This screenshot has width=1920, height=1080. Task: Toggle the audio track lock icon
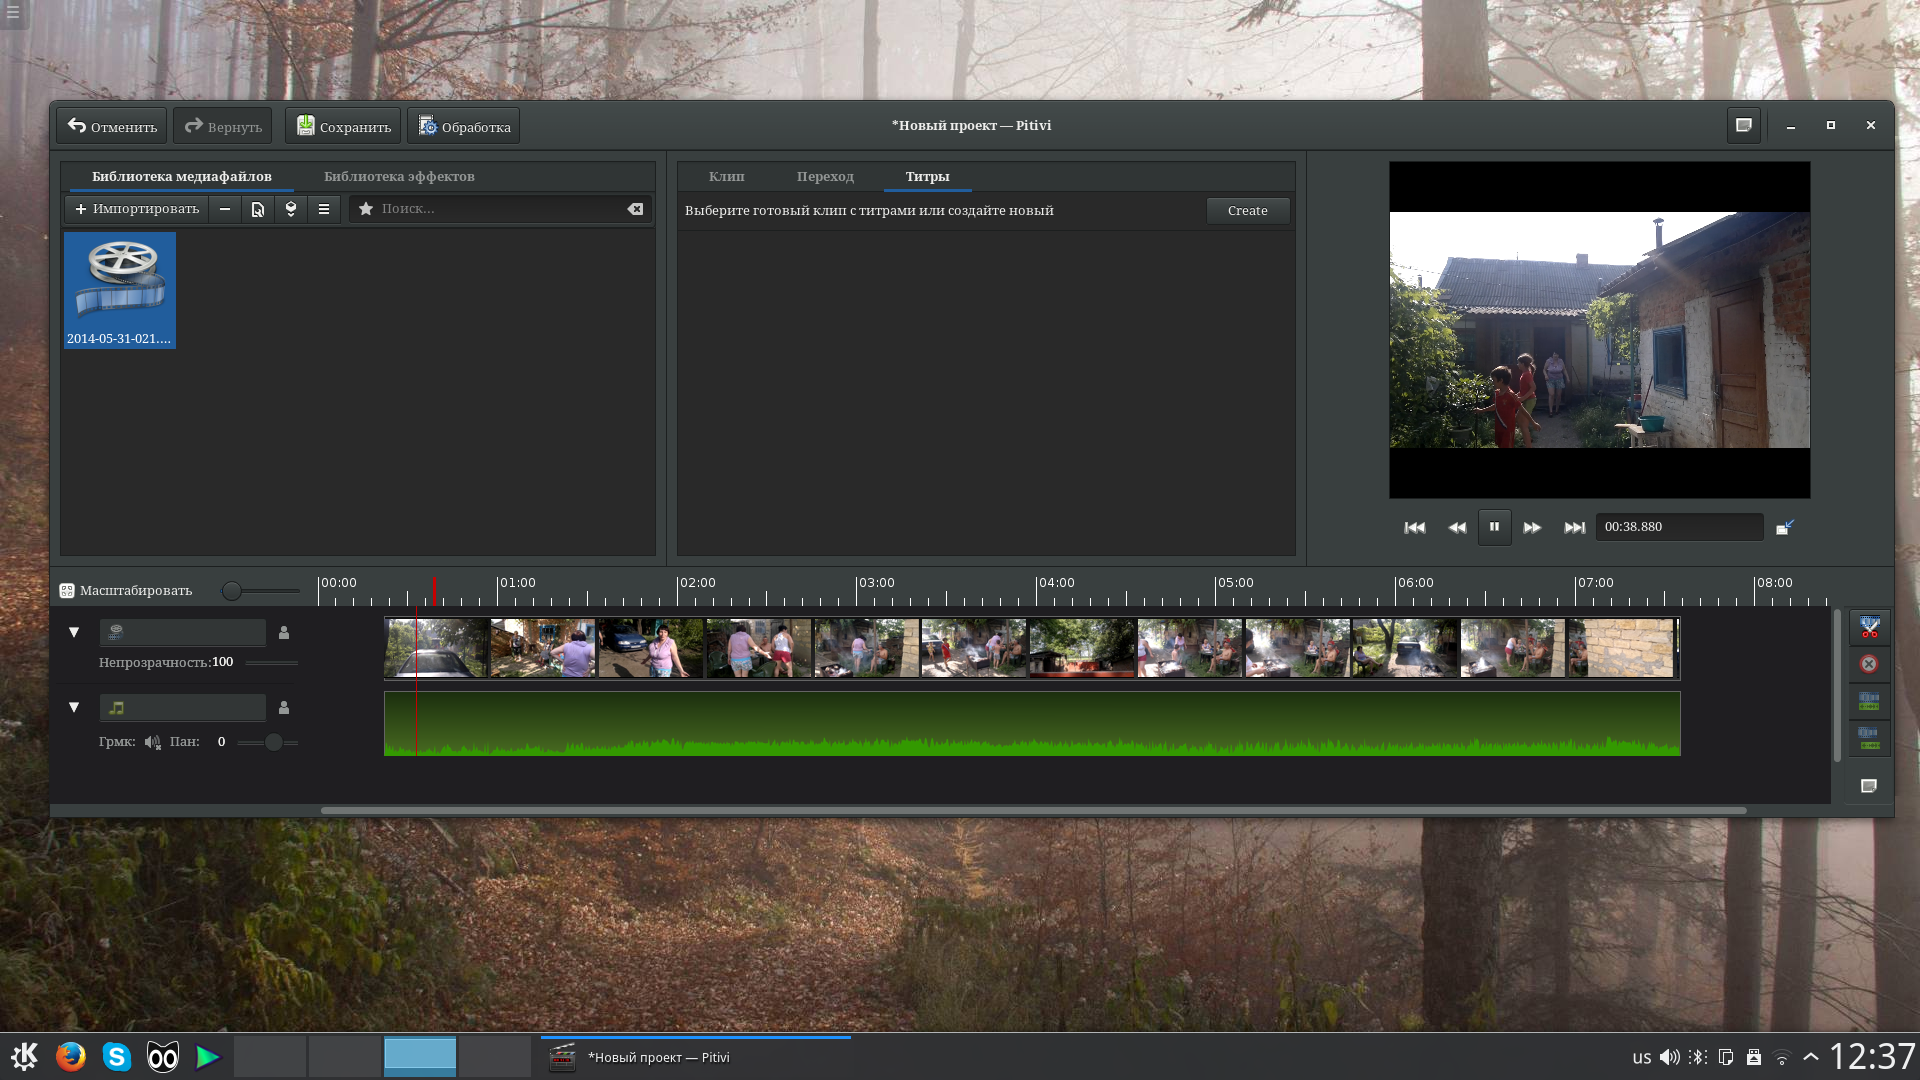tap(284, 708)
